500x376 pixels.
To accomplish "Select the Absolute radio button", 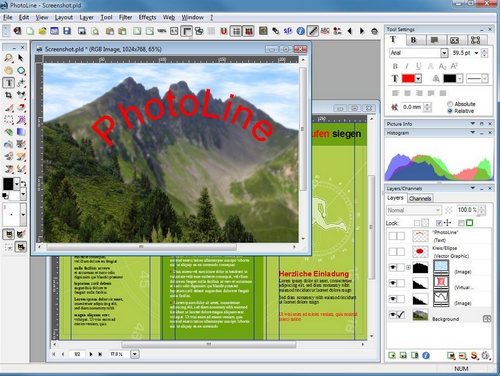I will coord(450,104).
